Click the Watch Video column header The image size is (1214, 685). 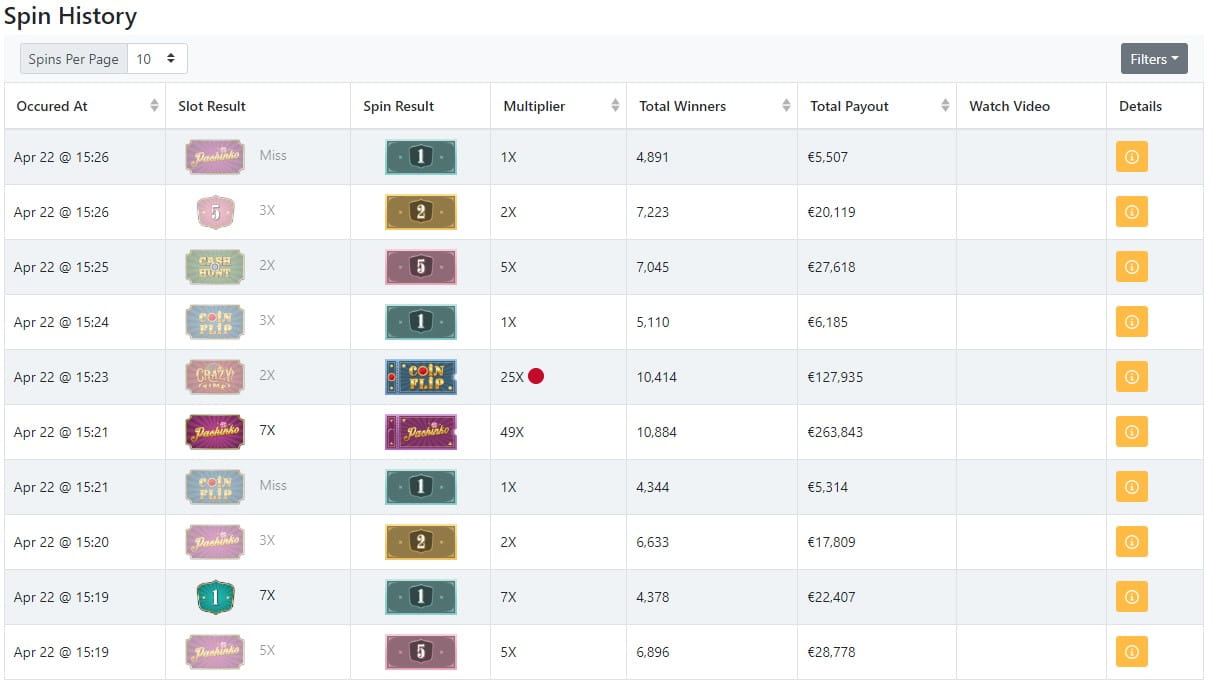1010,106
